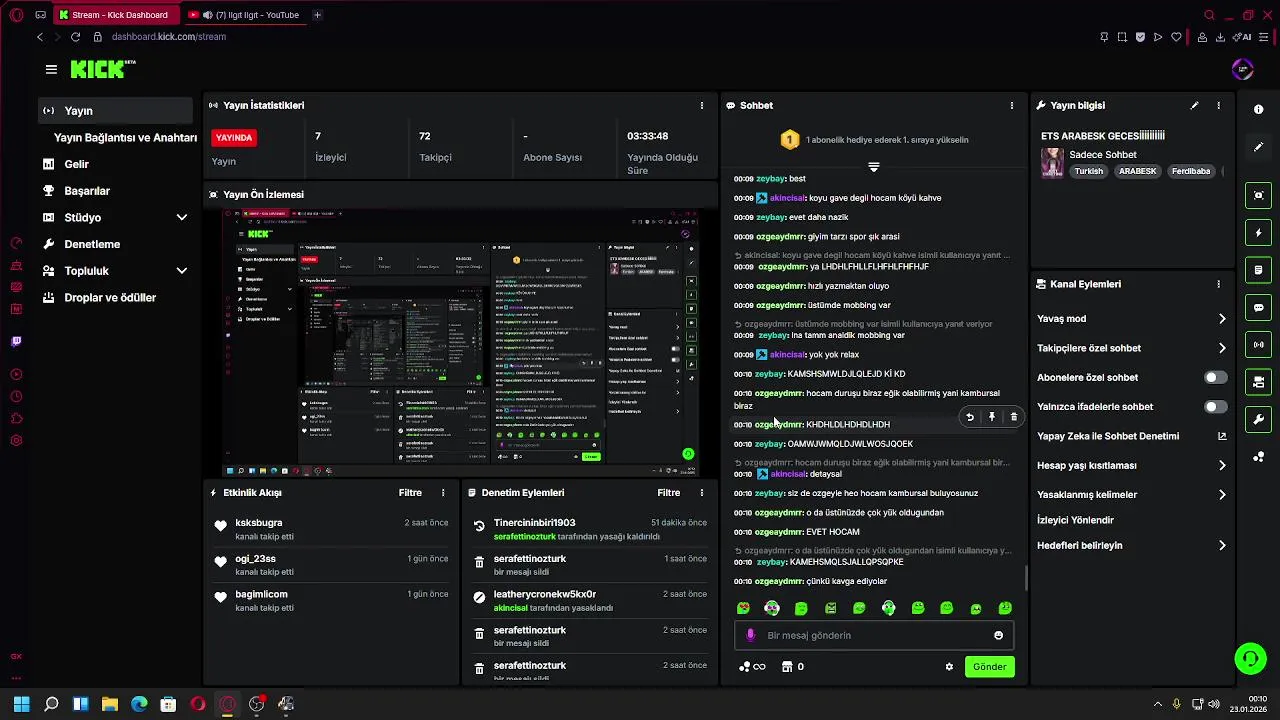Viewport: 1280px width, 720px height.
Task: Click the ARABESK tag in stream info
Action: pos(1137,171)
